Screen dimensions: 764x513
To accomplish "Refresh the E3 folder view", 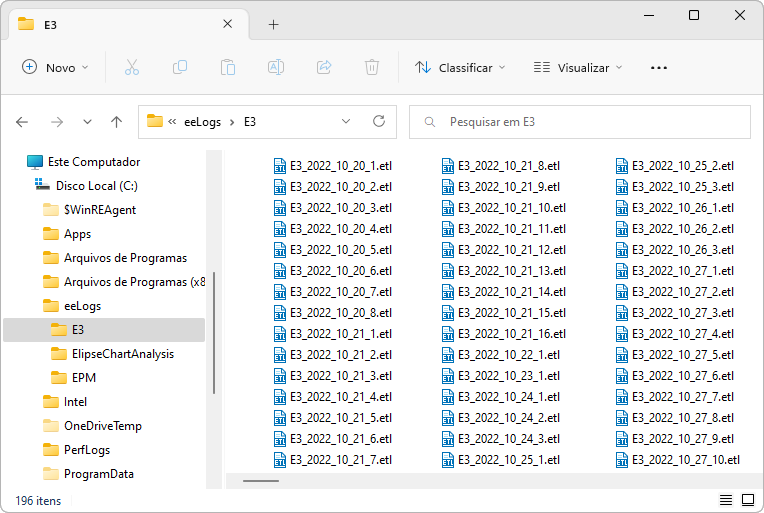I will click(x=379, y=121).
